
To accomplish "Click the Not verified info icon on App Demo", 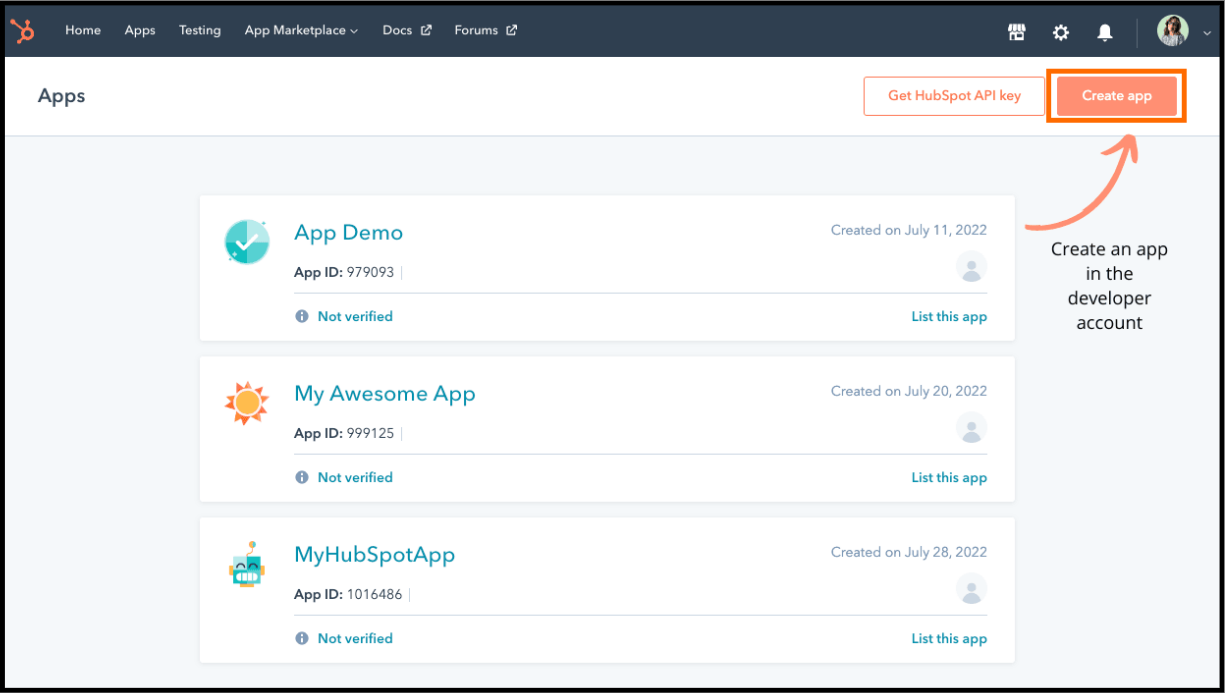I will pos(301,315).
